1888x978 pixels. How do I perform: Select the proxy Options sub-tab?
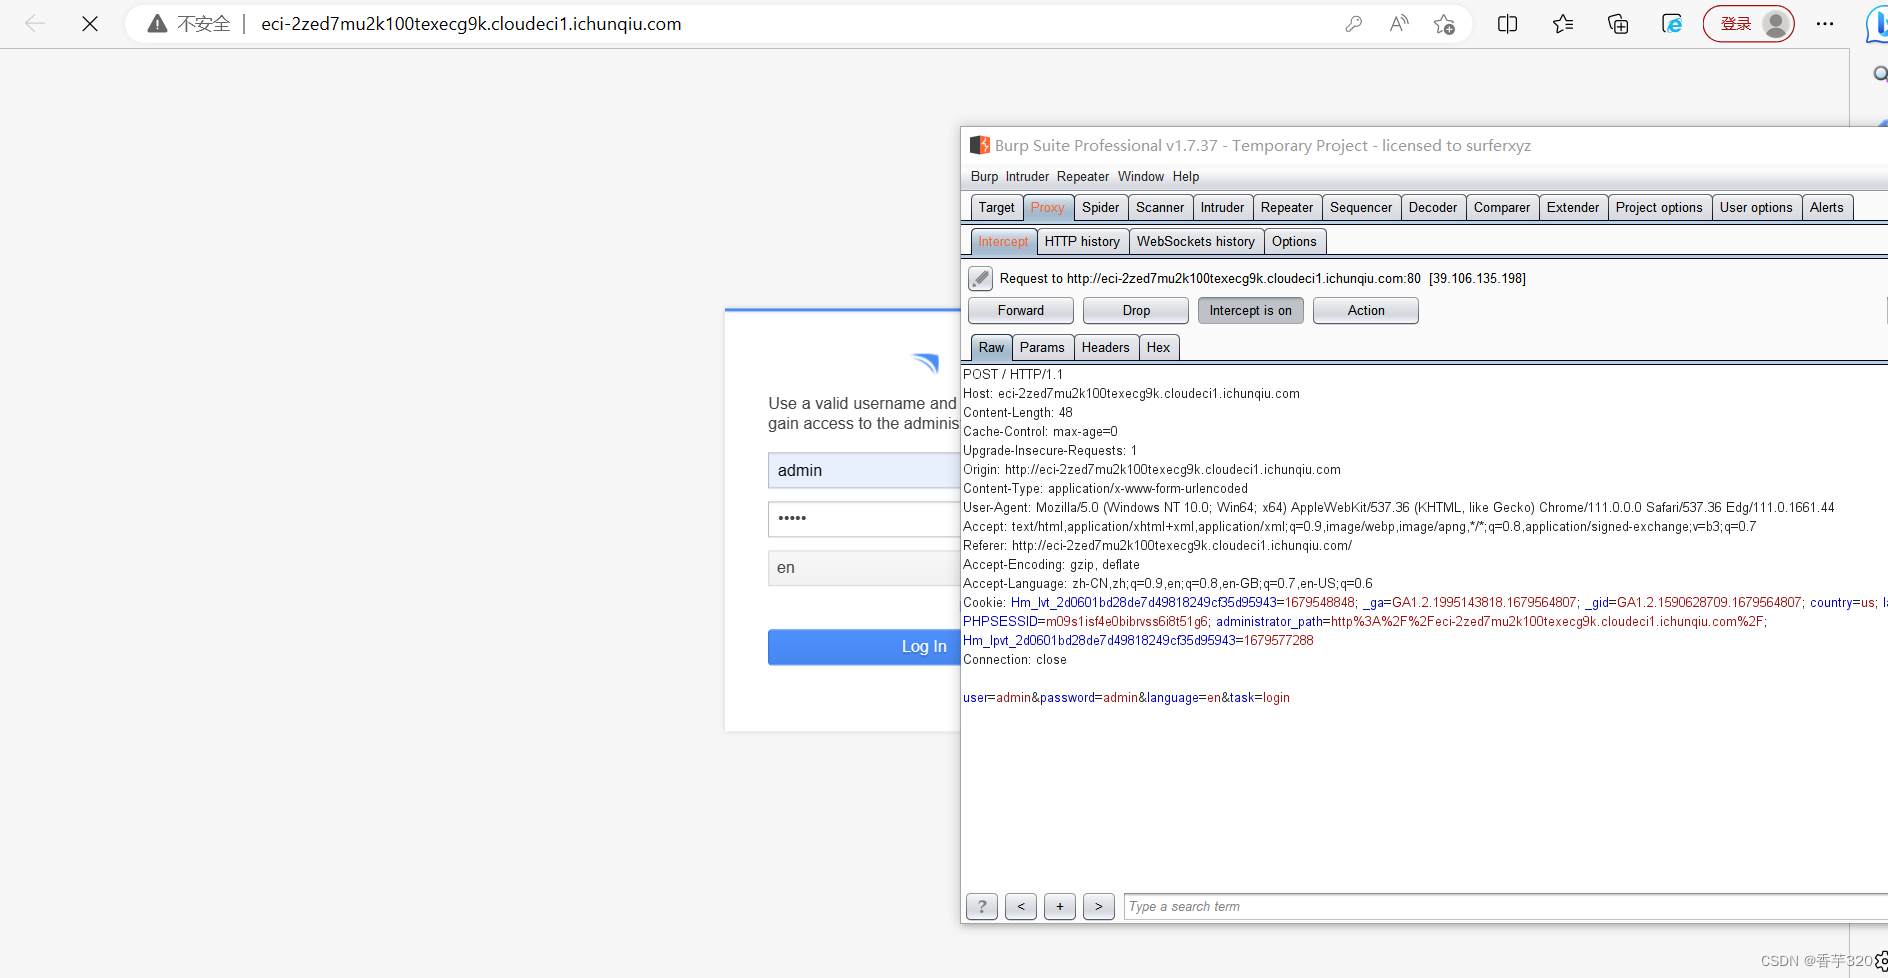[x=1294, y=242]
